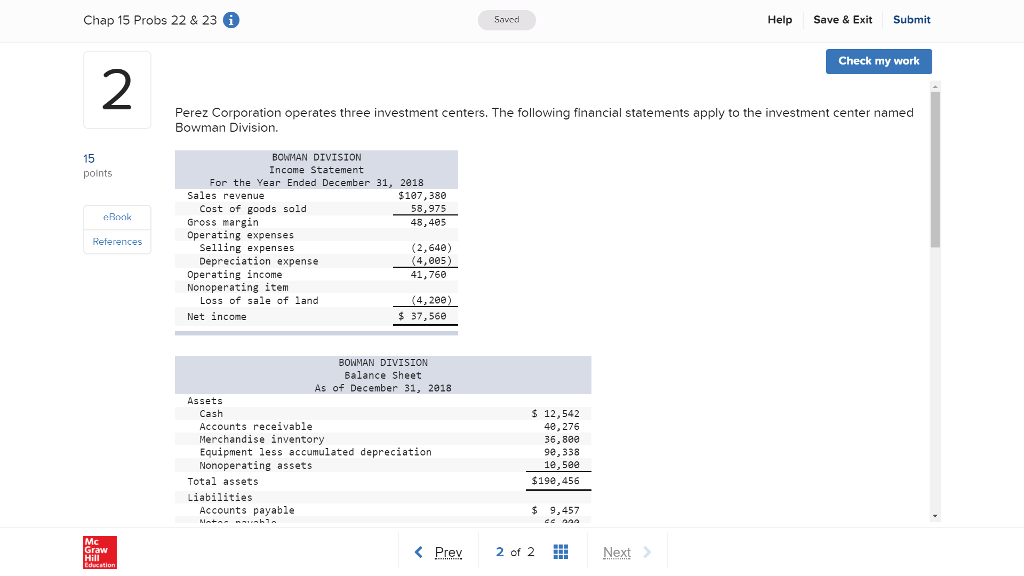Screen dimensions: 1024x576
Task: Click the "2 of 2" page indicator
Action: pos(515,552)
